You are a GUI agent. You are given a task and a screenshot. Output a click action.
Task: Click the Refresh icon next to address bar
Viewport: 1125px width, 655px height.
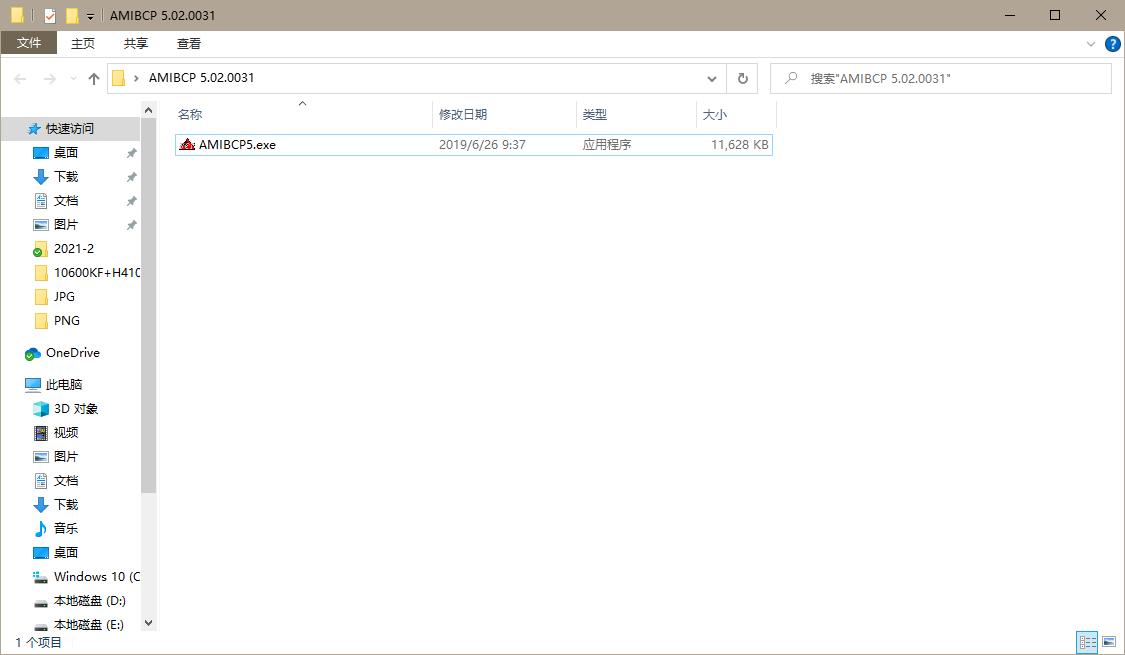click(741, 78)
